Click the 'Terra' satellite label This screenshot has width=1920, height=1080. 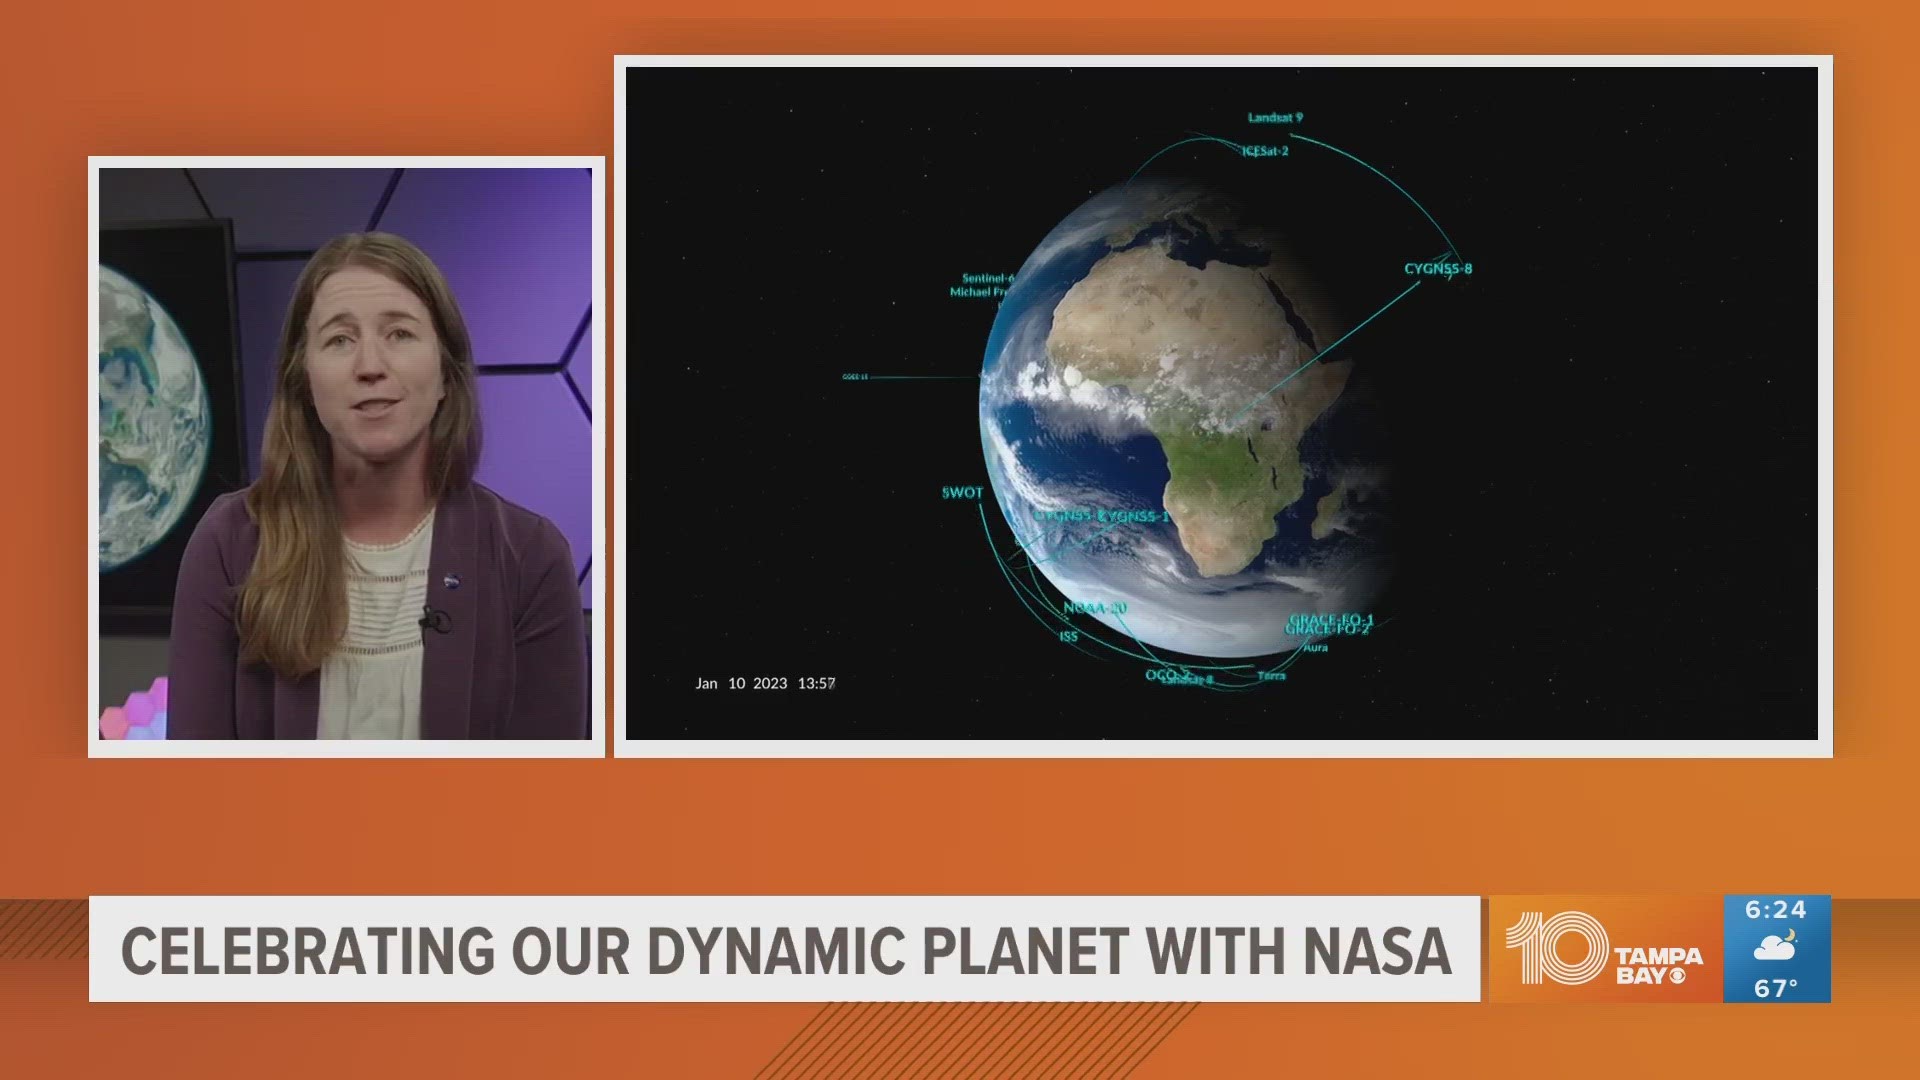[x=1271, y=676]
